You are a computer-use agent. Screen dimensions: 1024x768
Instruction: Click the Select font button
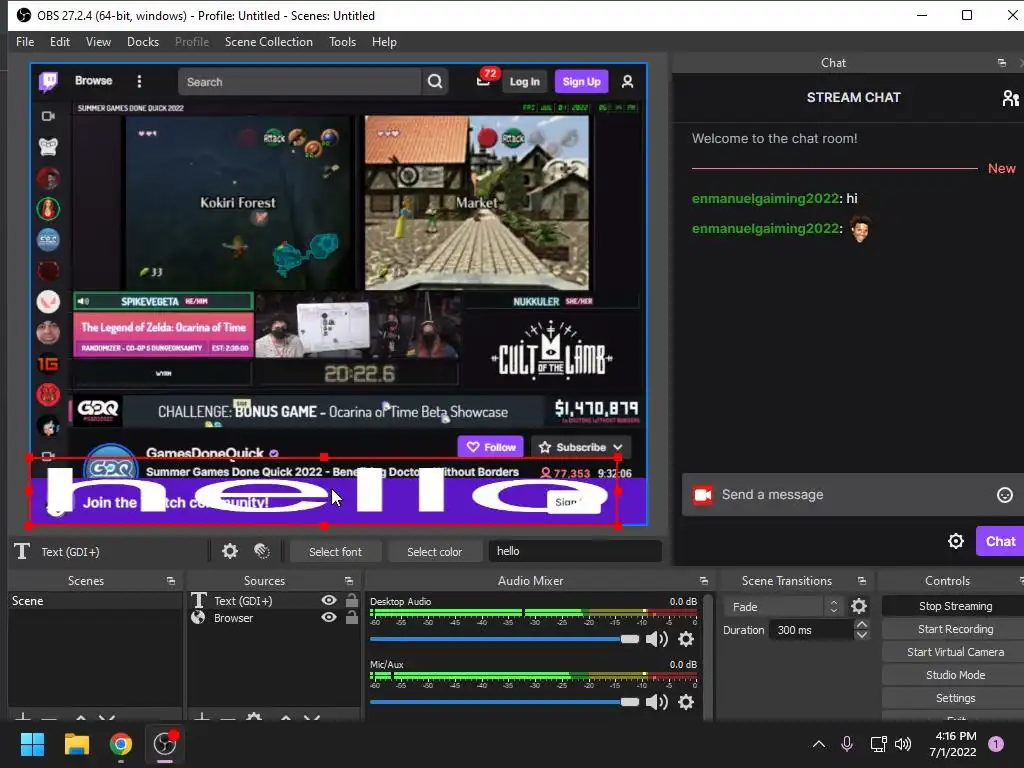pyautogui.click(x=335, y=552)
